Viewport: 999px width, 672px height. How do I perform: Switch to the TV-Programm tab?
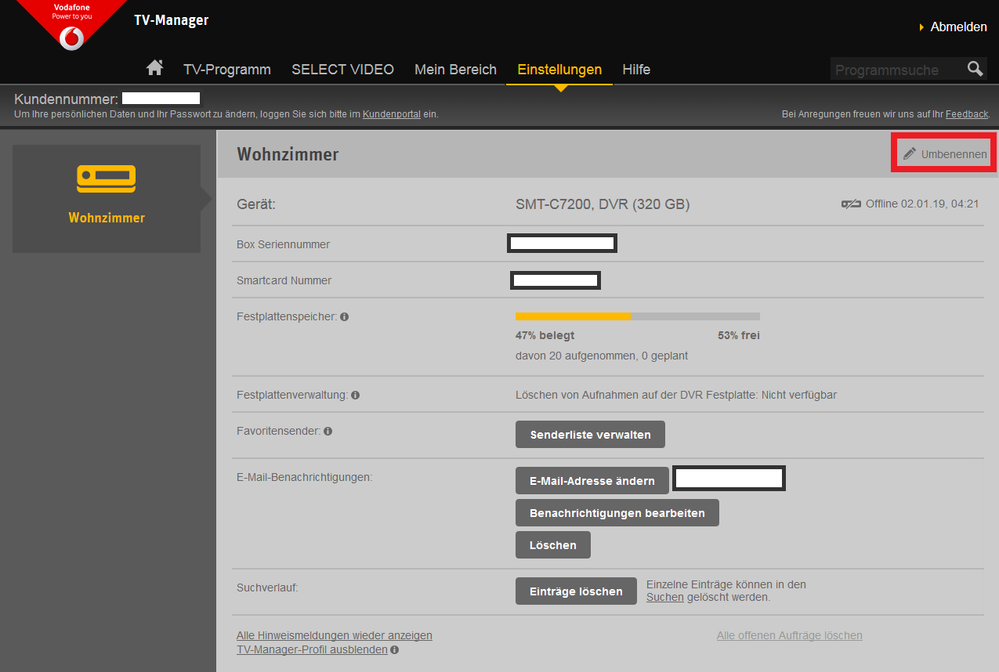pos(227,69)
